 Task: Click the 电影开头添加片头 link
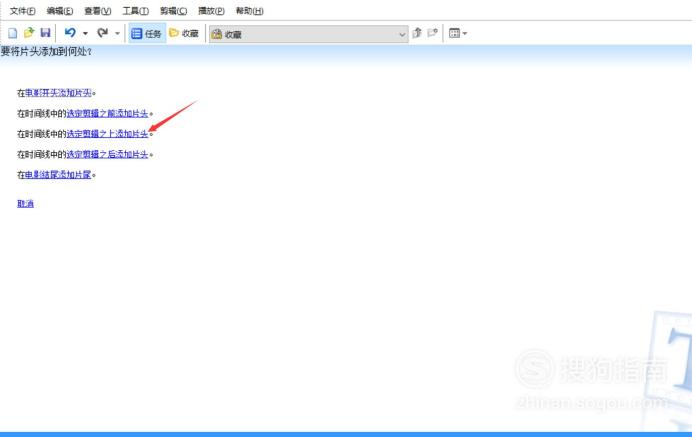[x=58, y=93]
